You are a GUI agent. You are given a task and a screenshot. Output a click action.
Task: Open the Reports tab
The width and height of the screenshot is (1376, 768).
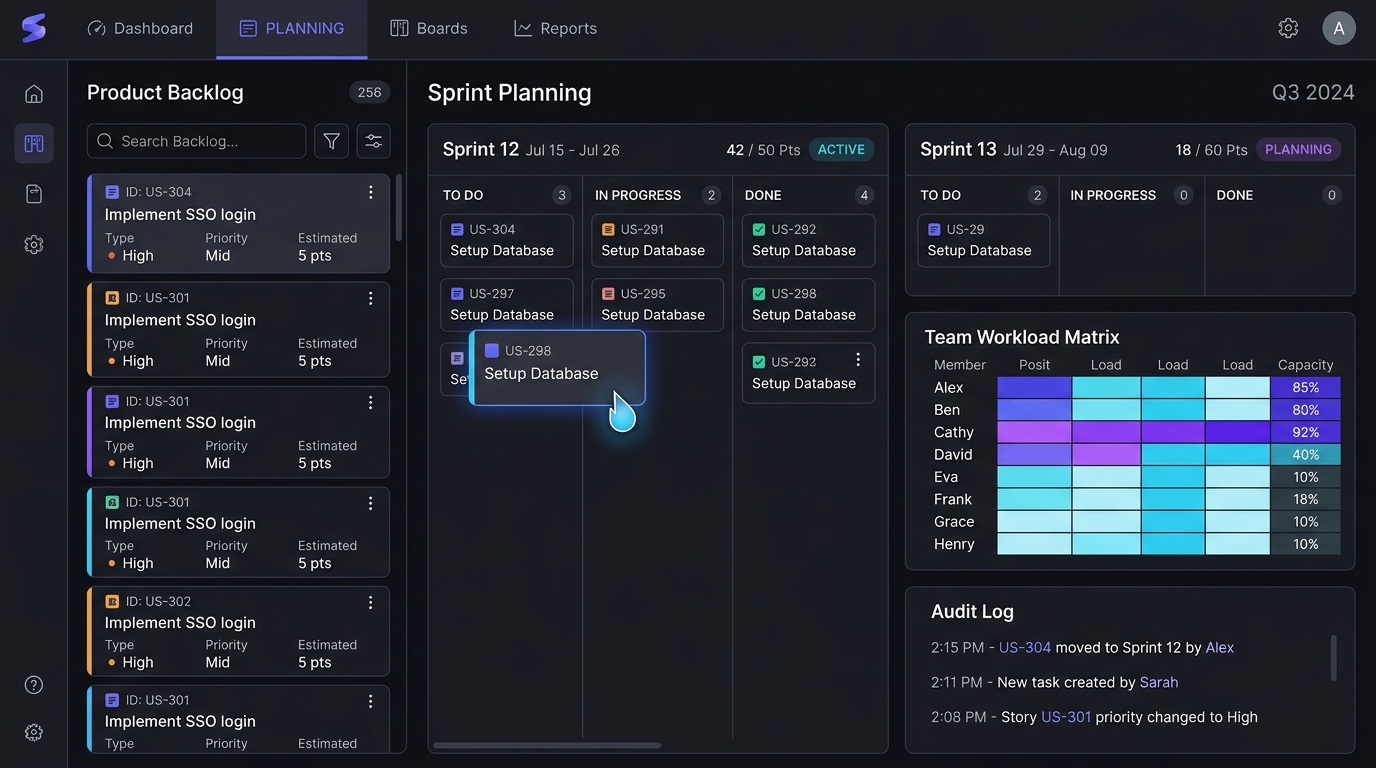point(555,28)
